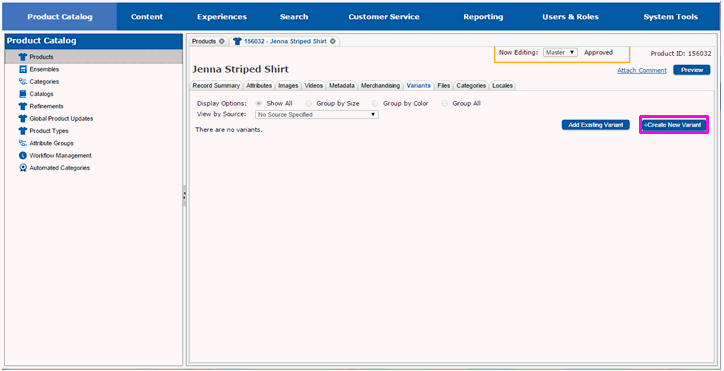Click the Automated Categories ribbon icon
Viewport: 724px width, 371px height.
[x=23, y=168]
